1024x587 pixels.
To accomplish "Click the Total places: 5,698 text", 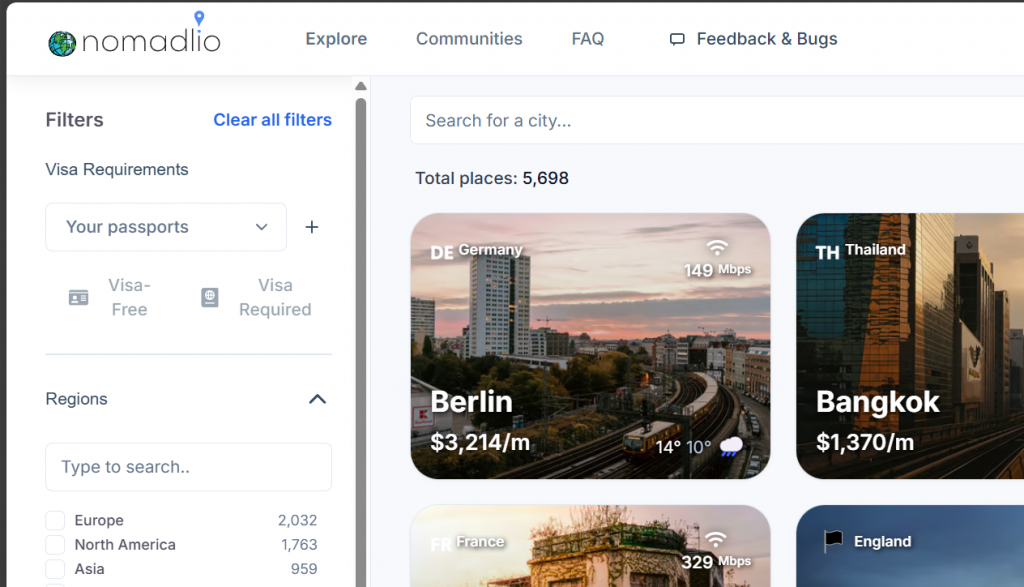I will click(x=492, y=178).
